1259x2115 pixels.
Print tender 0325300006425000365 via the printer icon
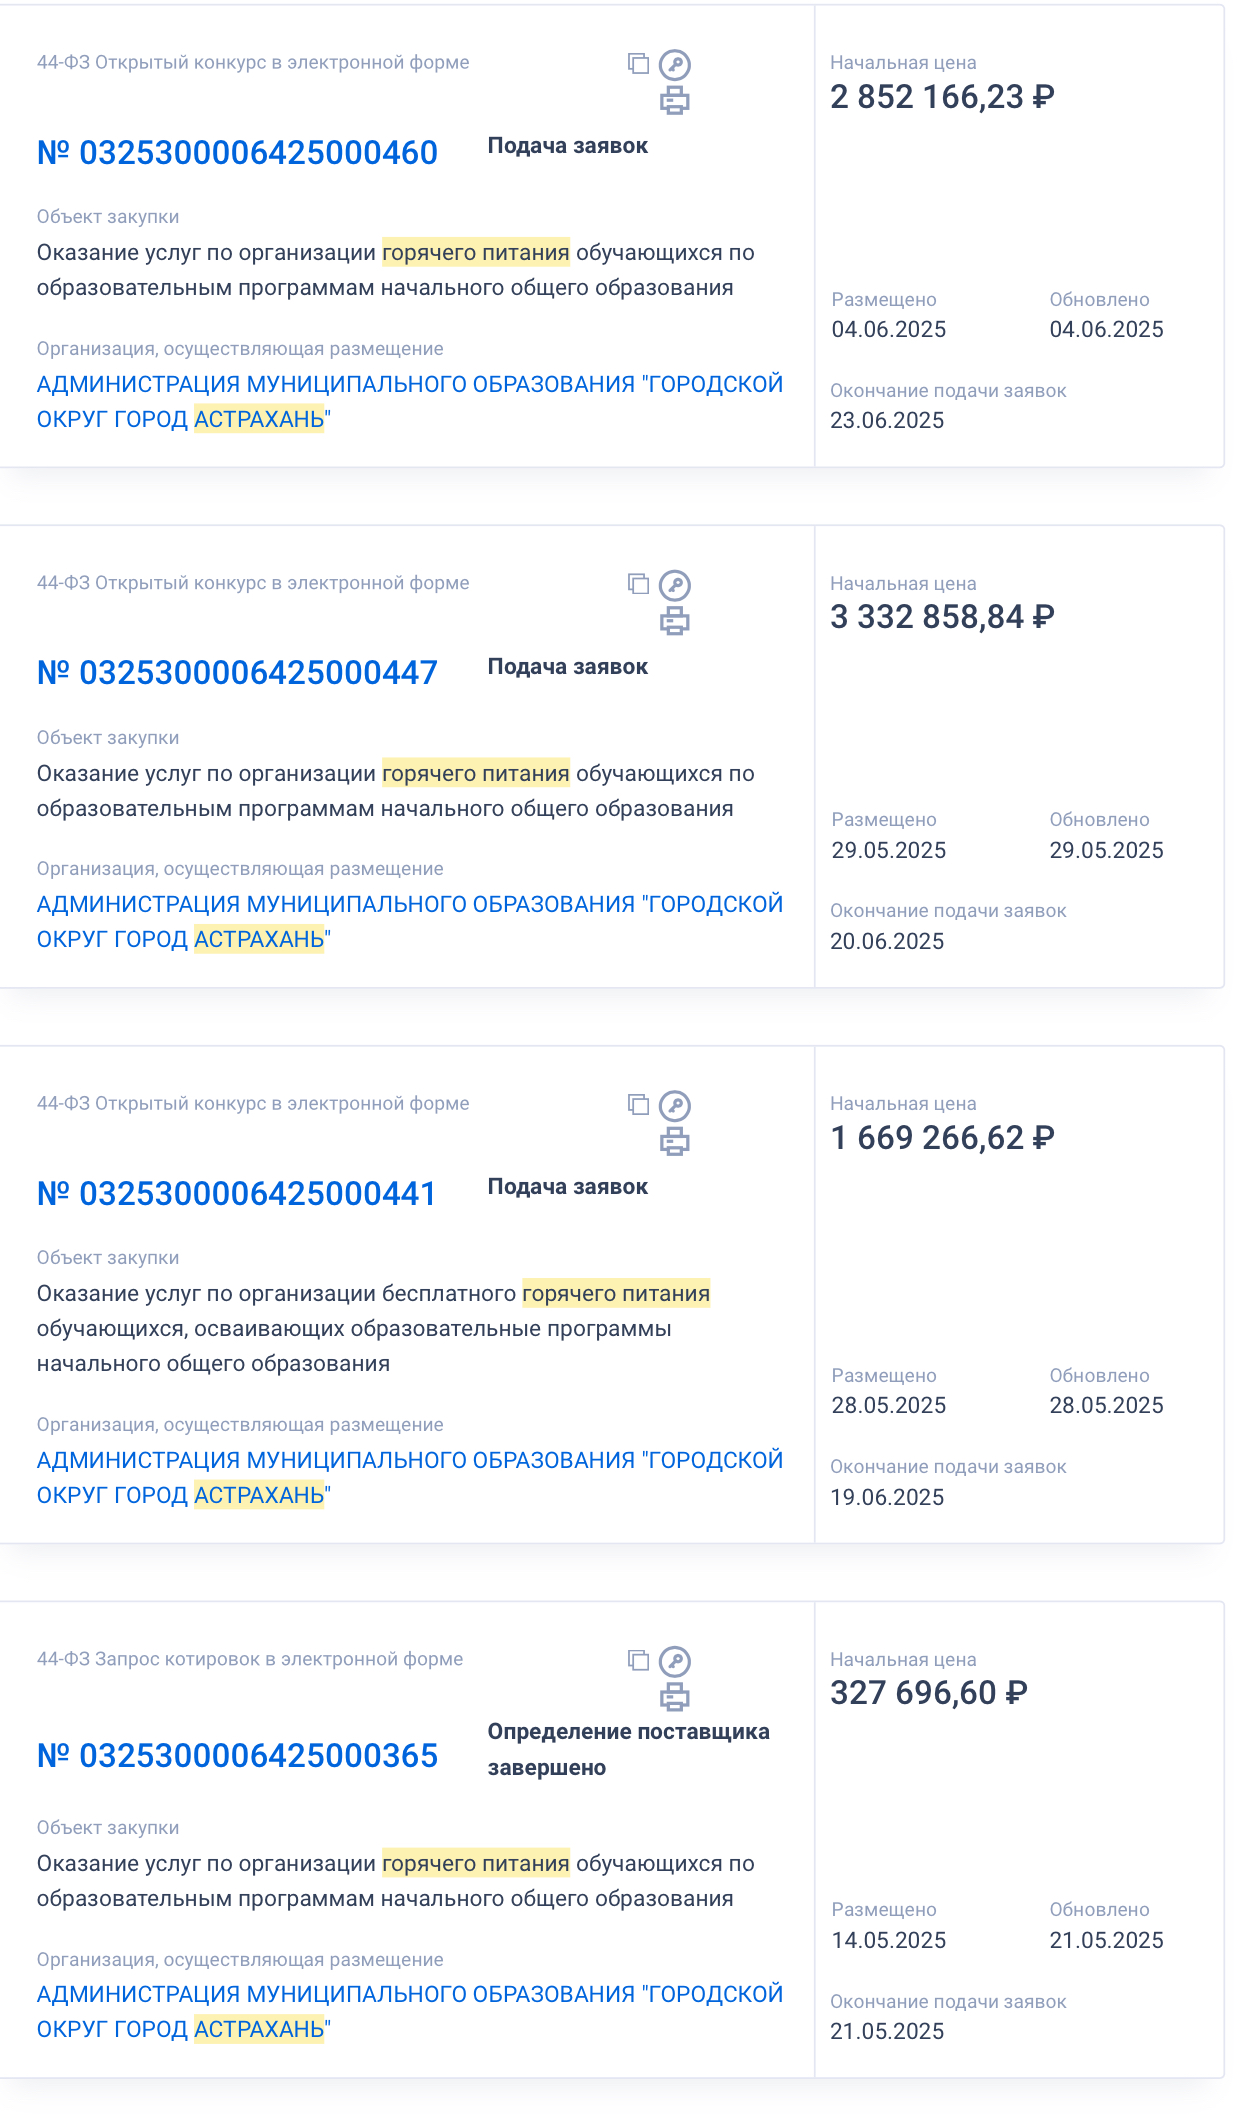coord(675,1697)
